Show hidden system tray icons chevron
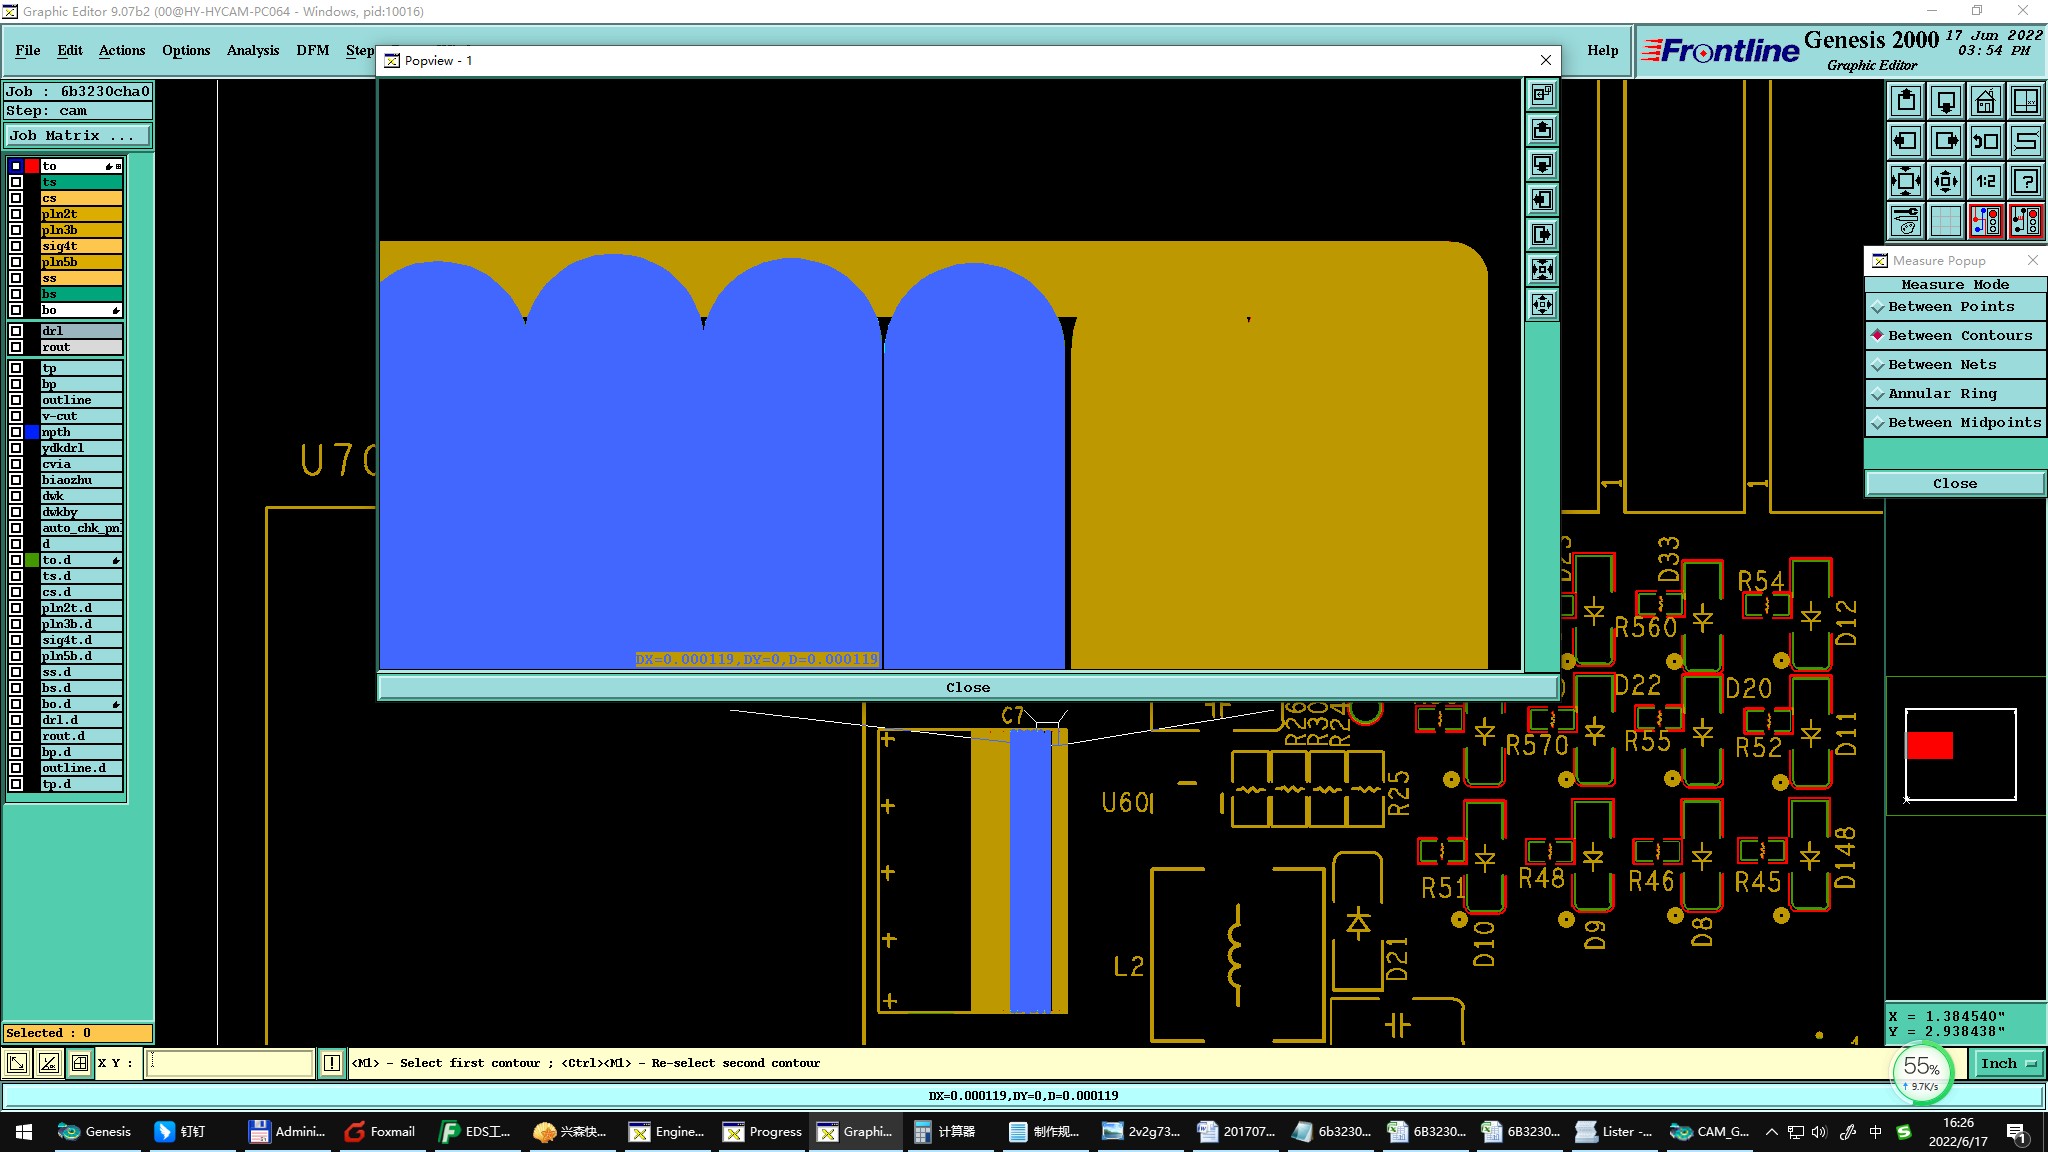The height and width of the screenshot is (1152, 2048). [x=1771, y=1132]
